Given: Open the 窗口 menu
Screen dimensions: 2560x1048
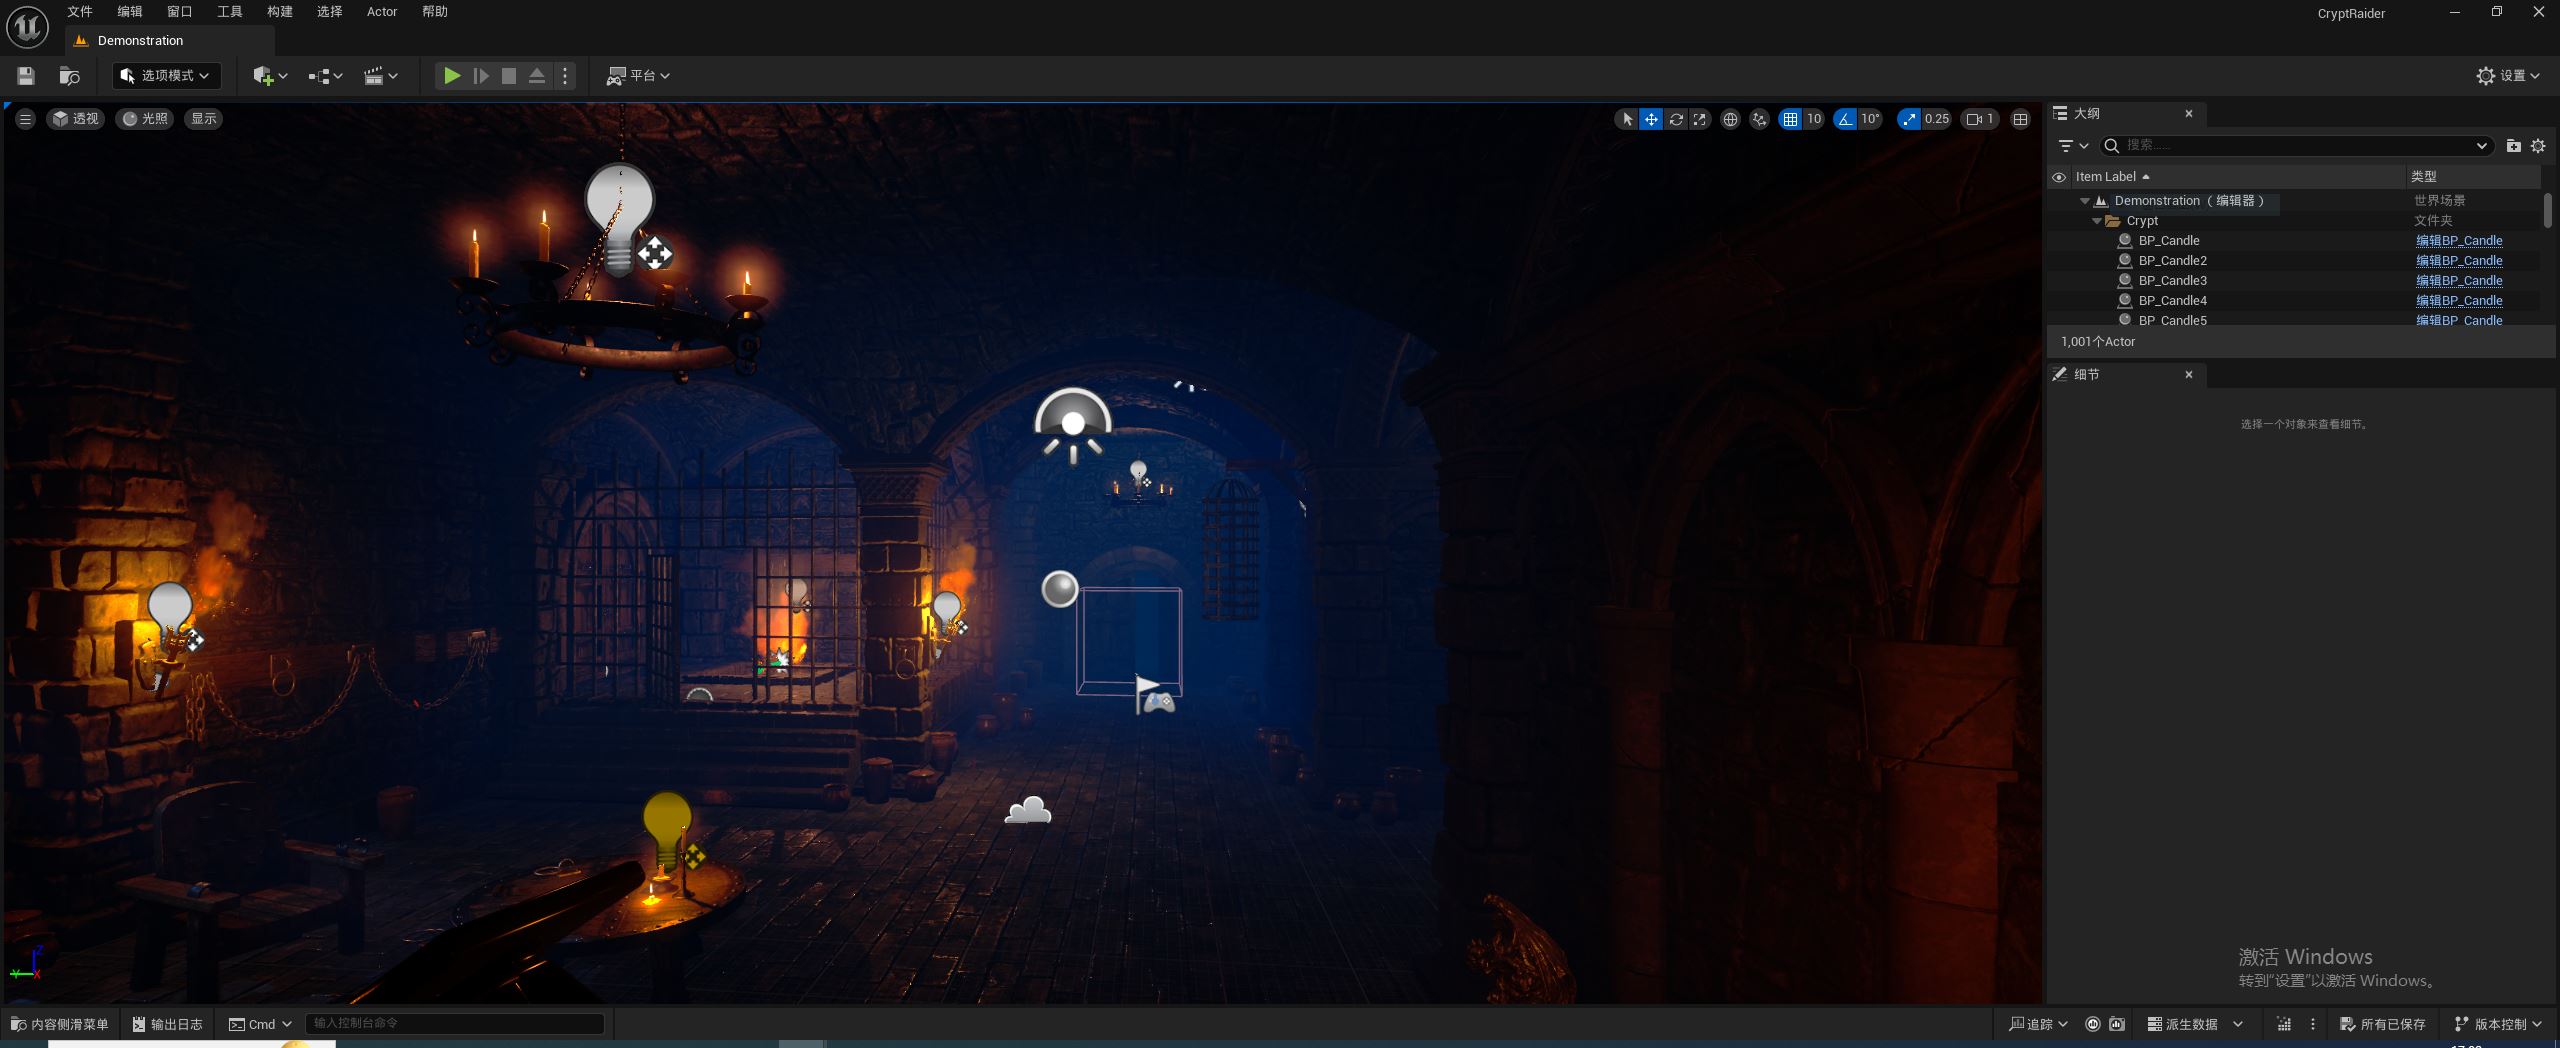Looking at the screenshot, I should coord(180,12).
